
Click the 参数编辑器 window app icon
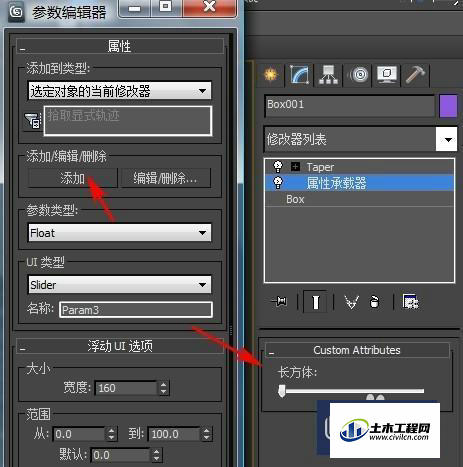[x=16, y=12]
